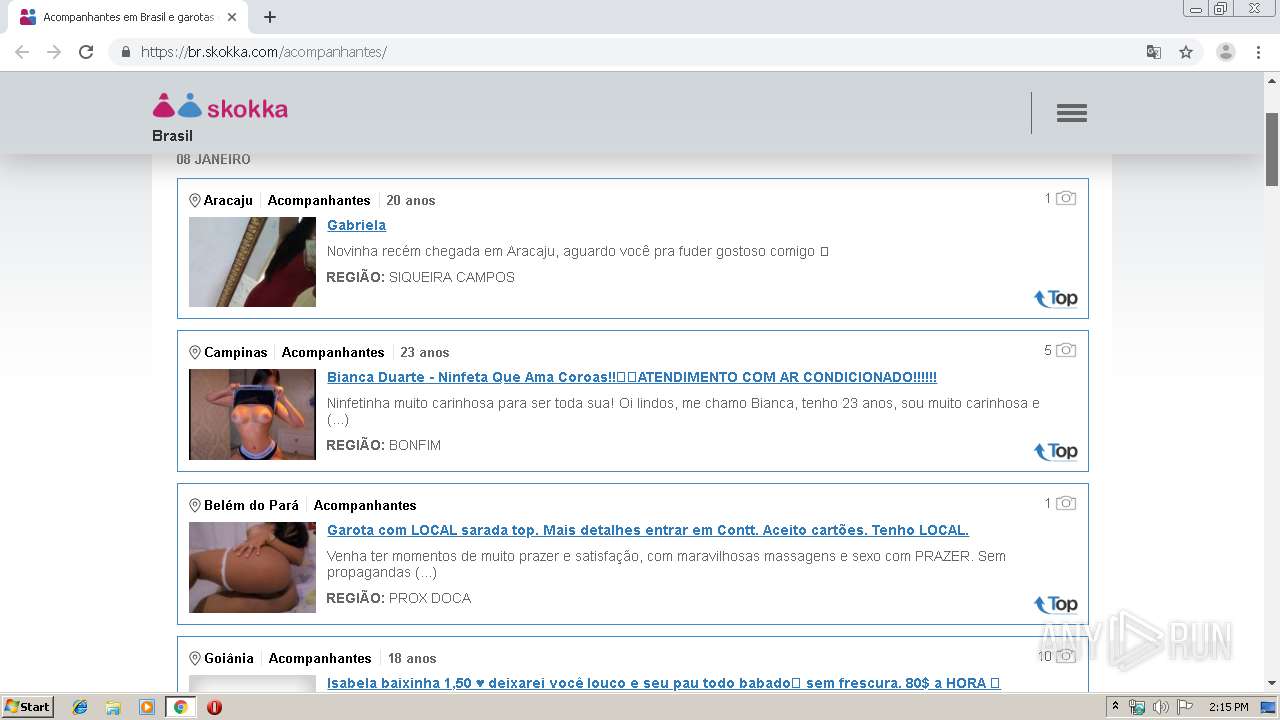
Task: Open the Chrome profile avatar
Action: point(1226,52)
